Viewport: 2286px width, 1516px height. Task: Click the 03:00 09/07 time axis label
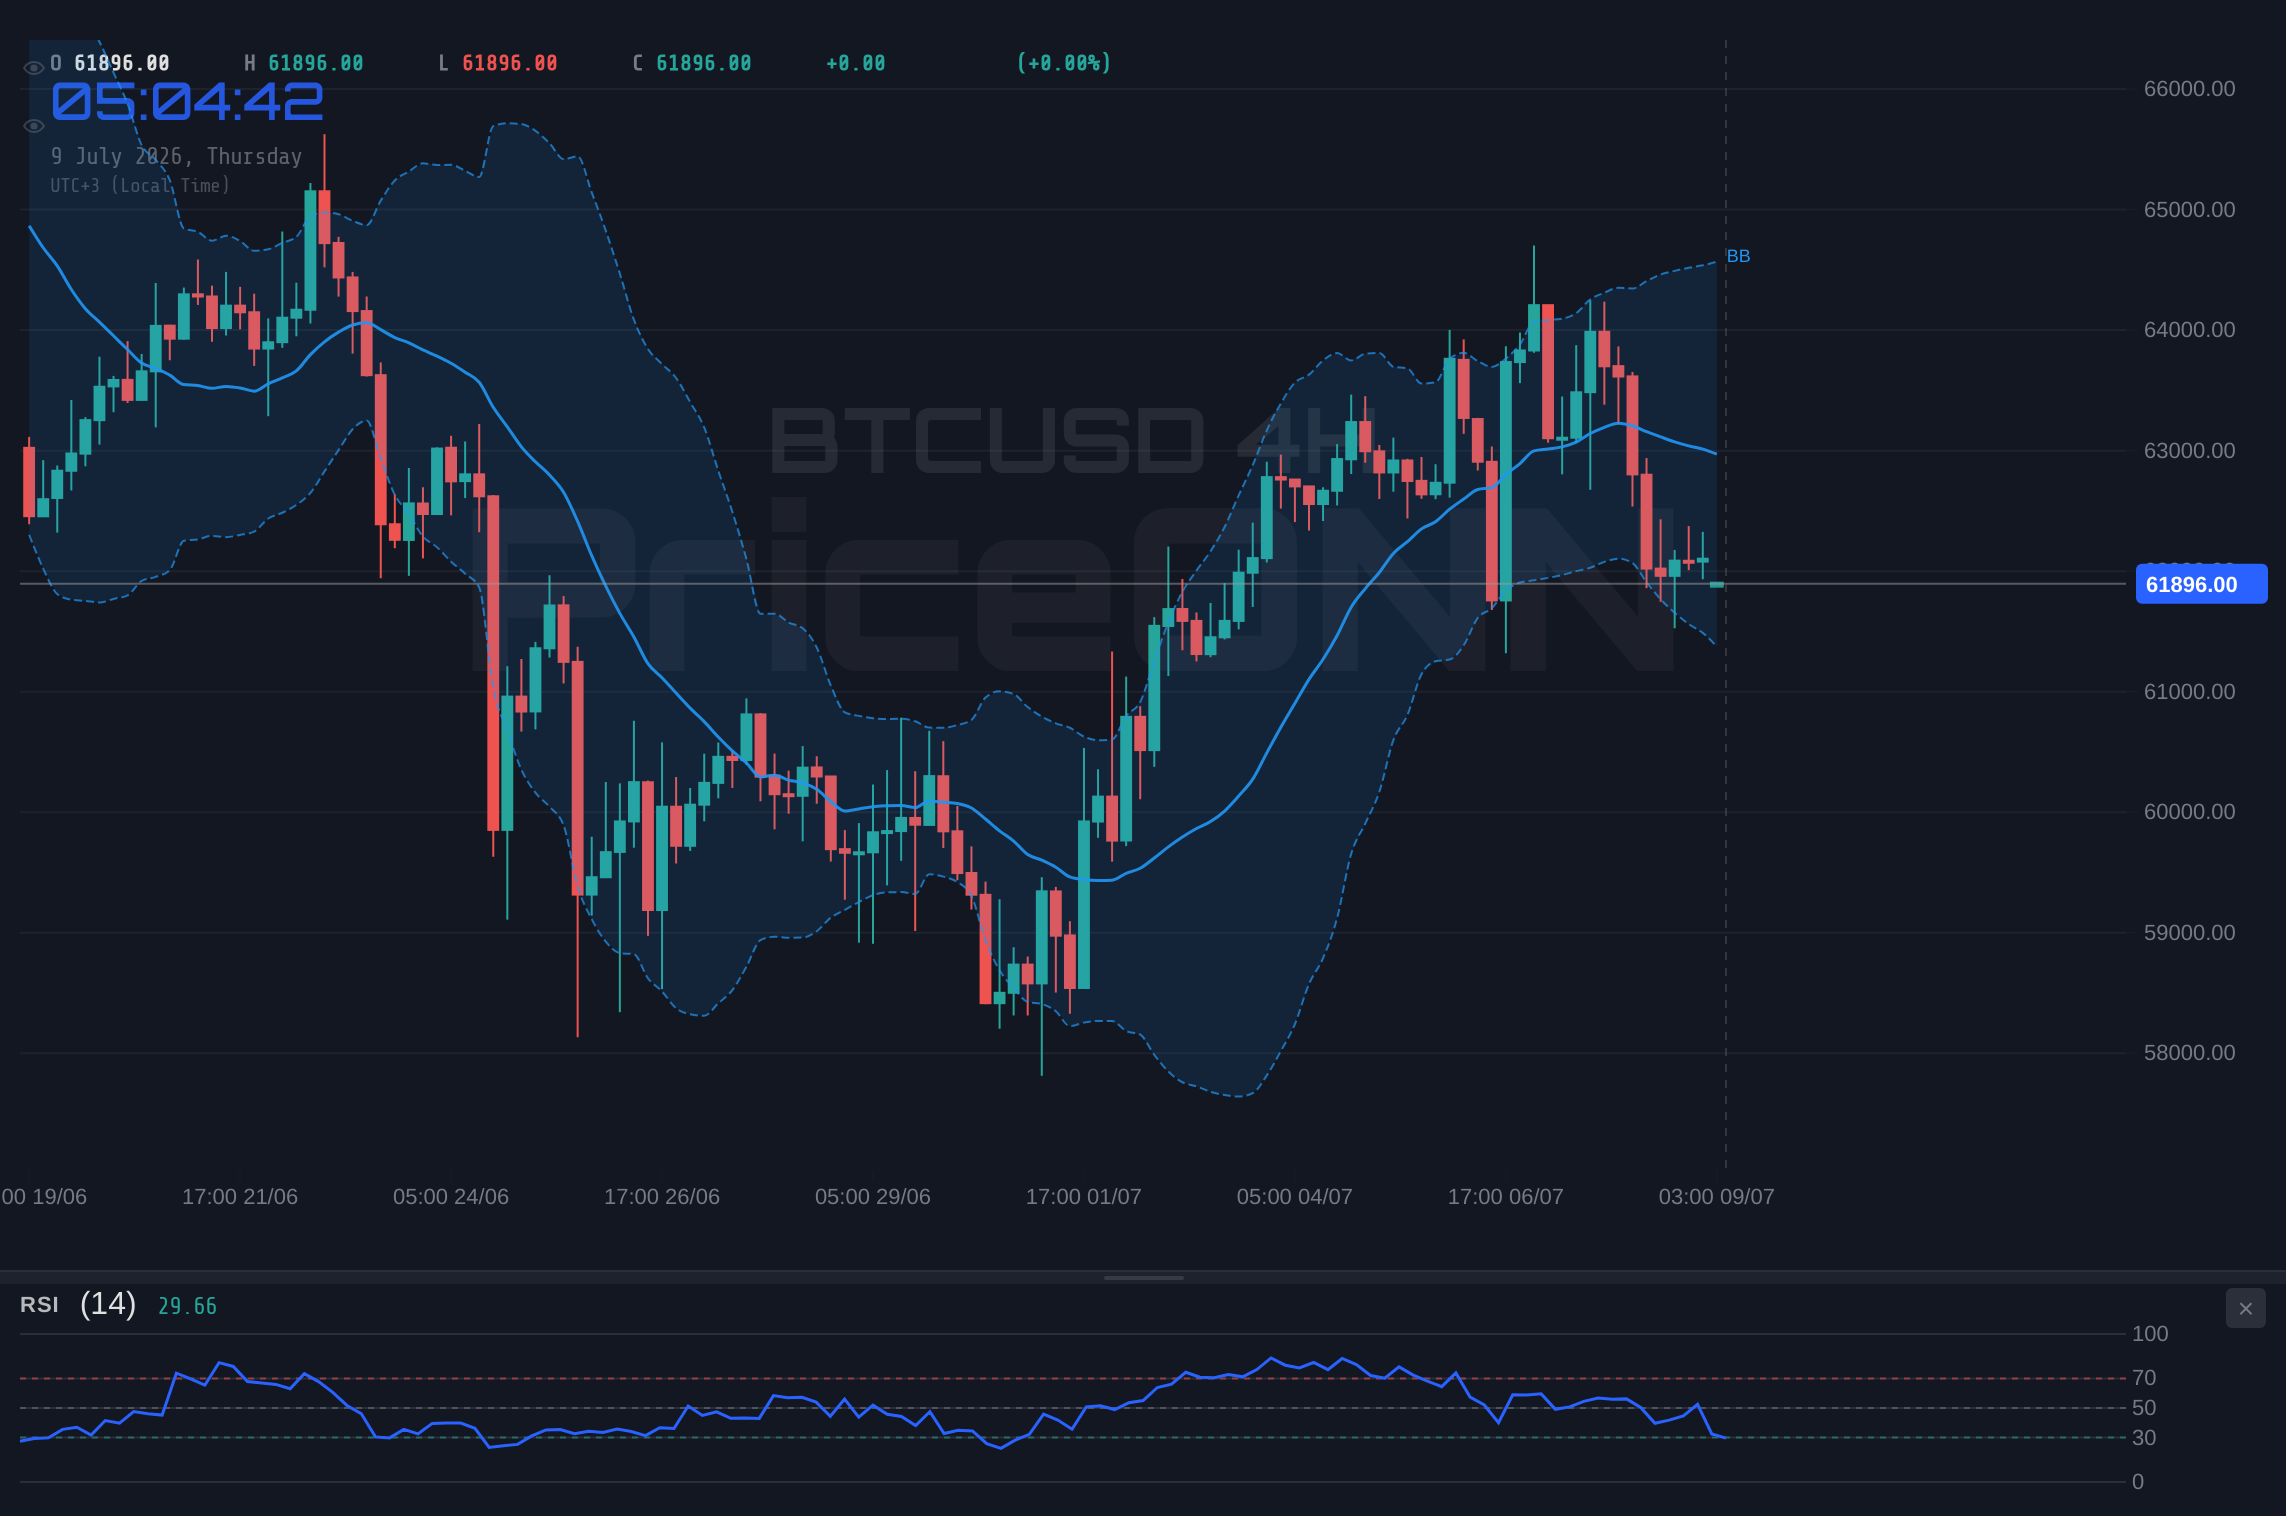tap(1717, 1197)
